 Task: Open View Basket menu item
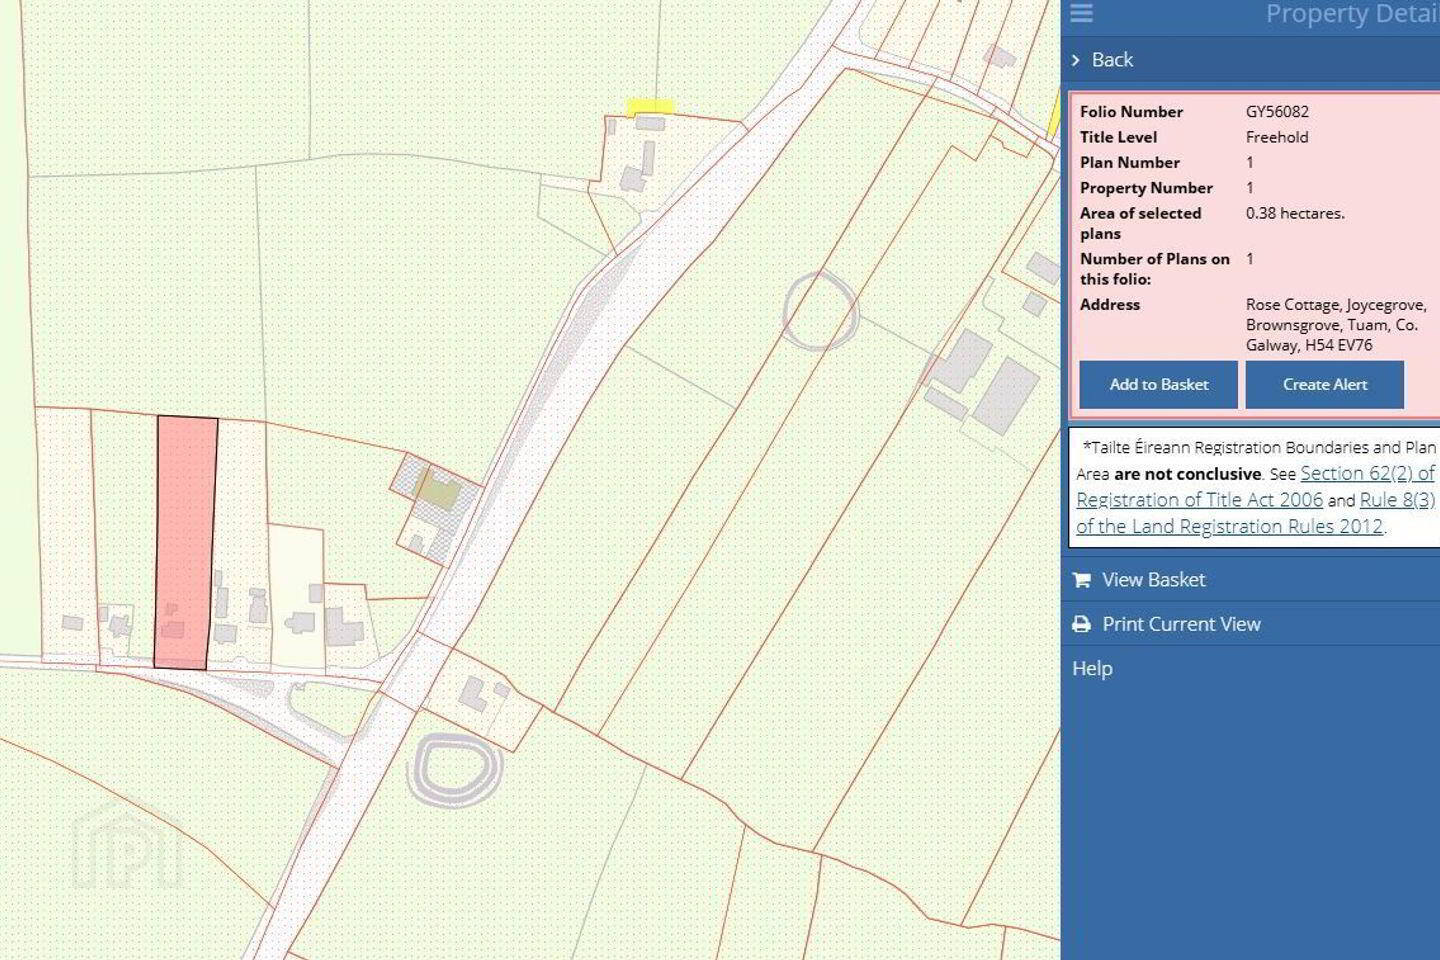[x=1153, y=580]
